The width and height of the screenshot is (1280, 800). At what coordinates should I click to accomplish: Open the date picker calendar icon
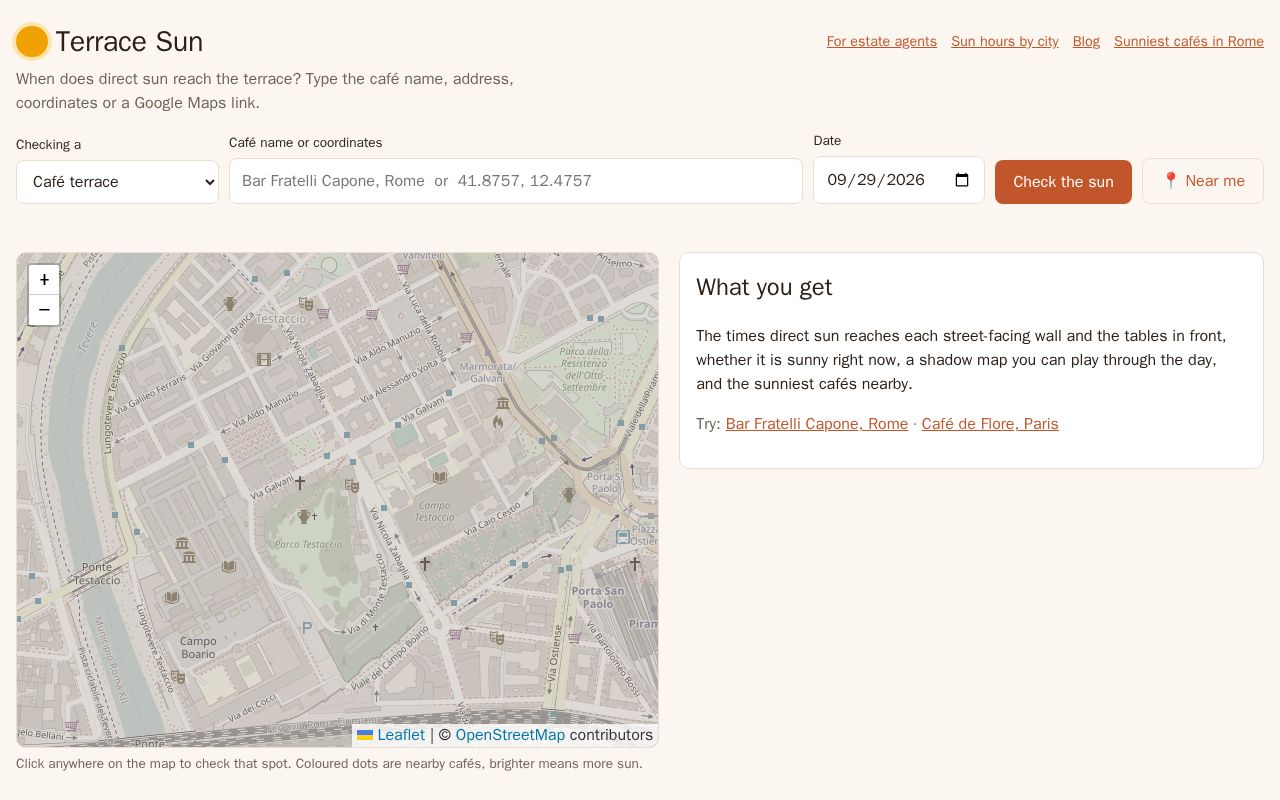pos(962,180)
